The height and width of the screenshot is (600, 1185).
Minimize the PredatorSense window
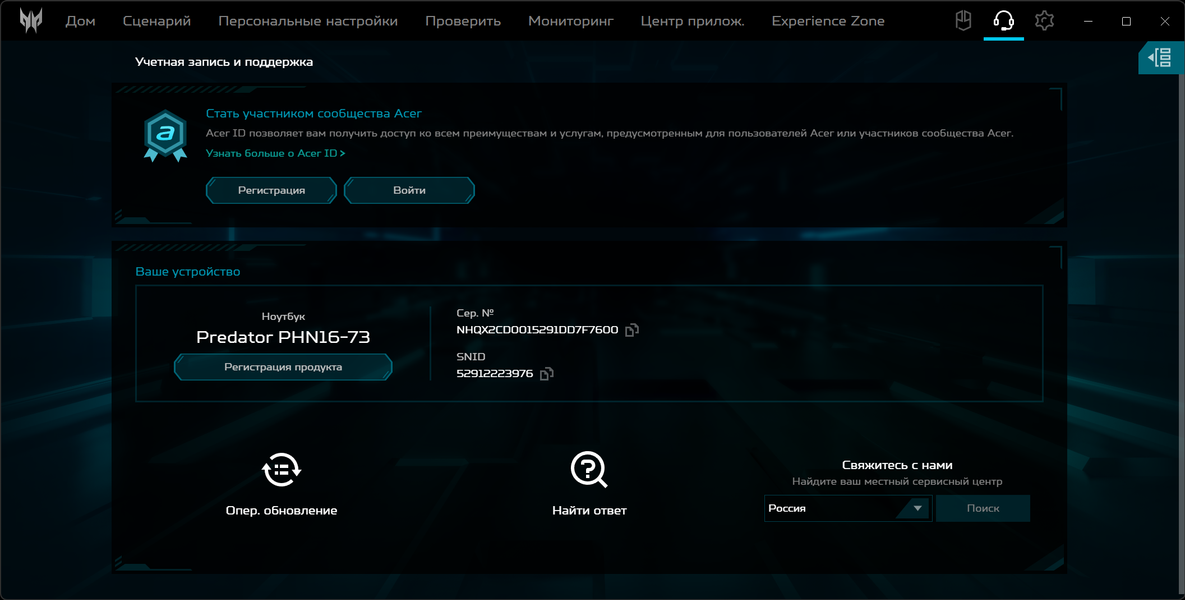coord(1088,21)
